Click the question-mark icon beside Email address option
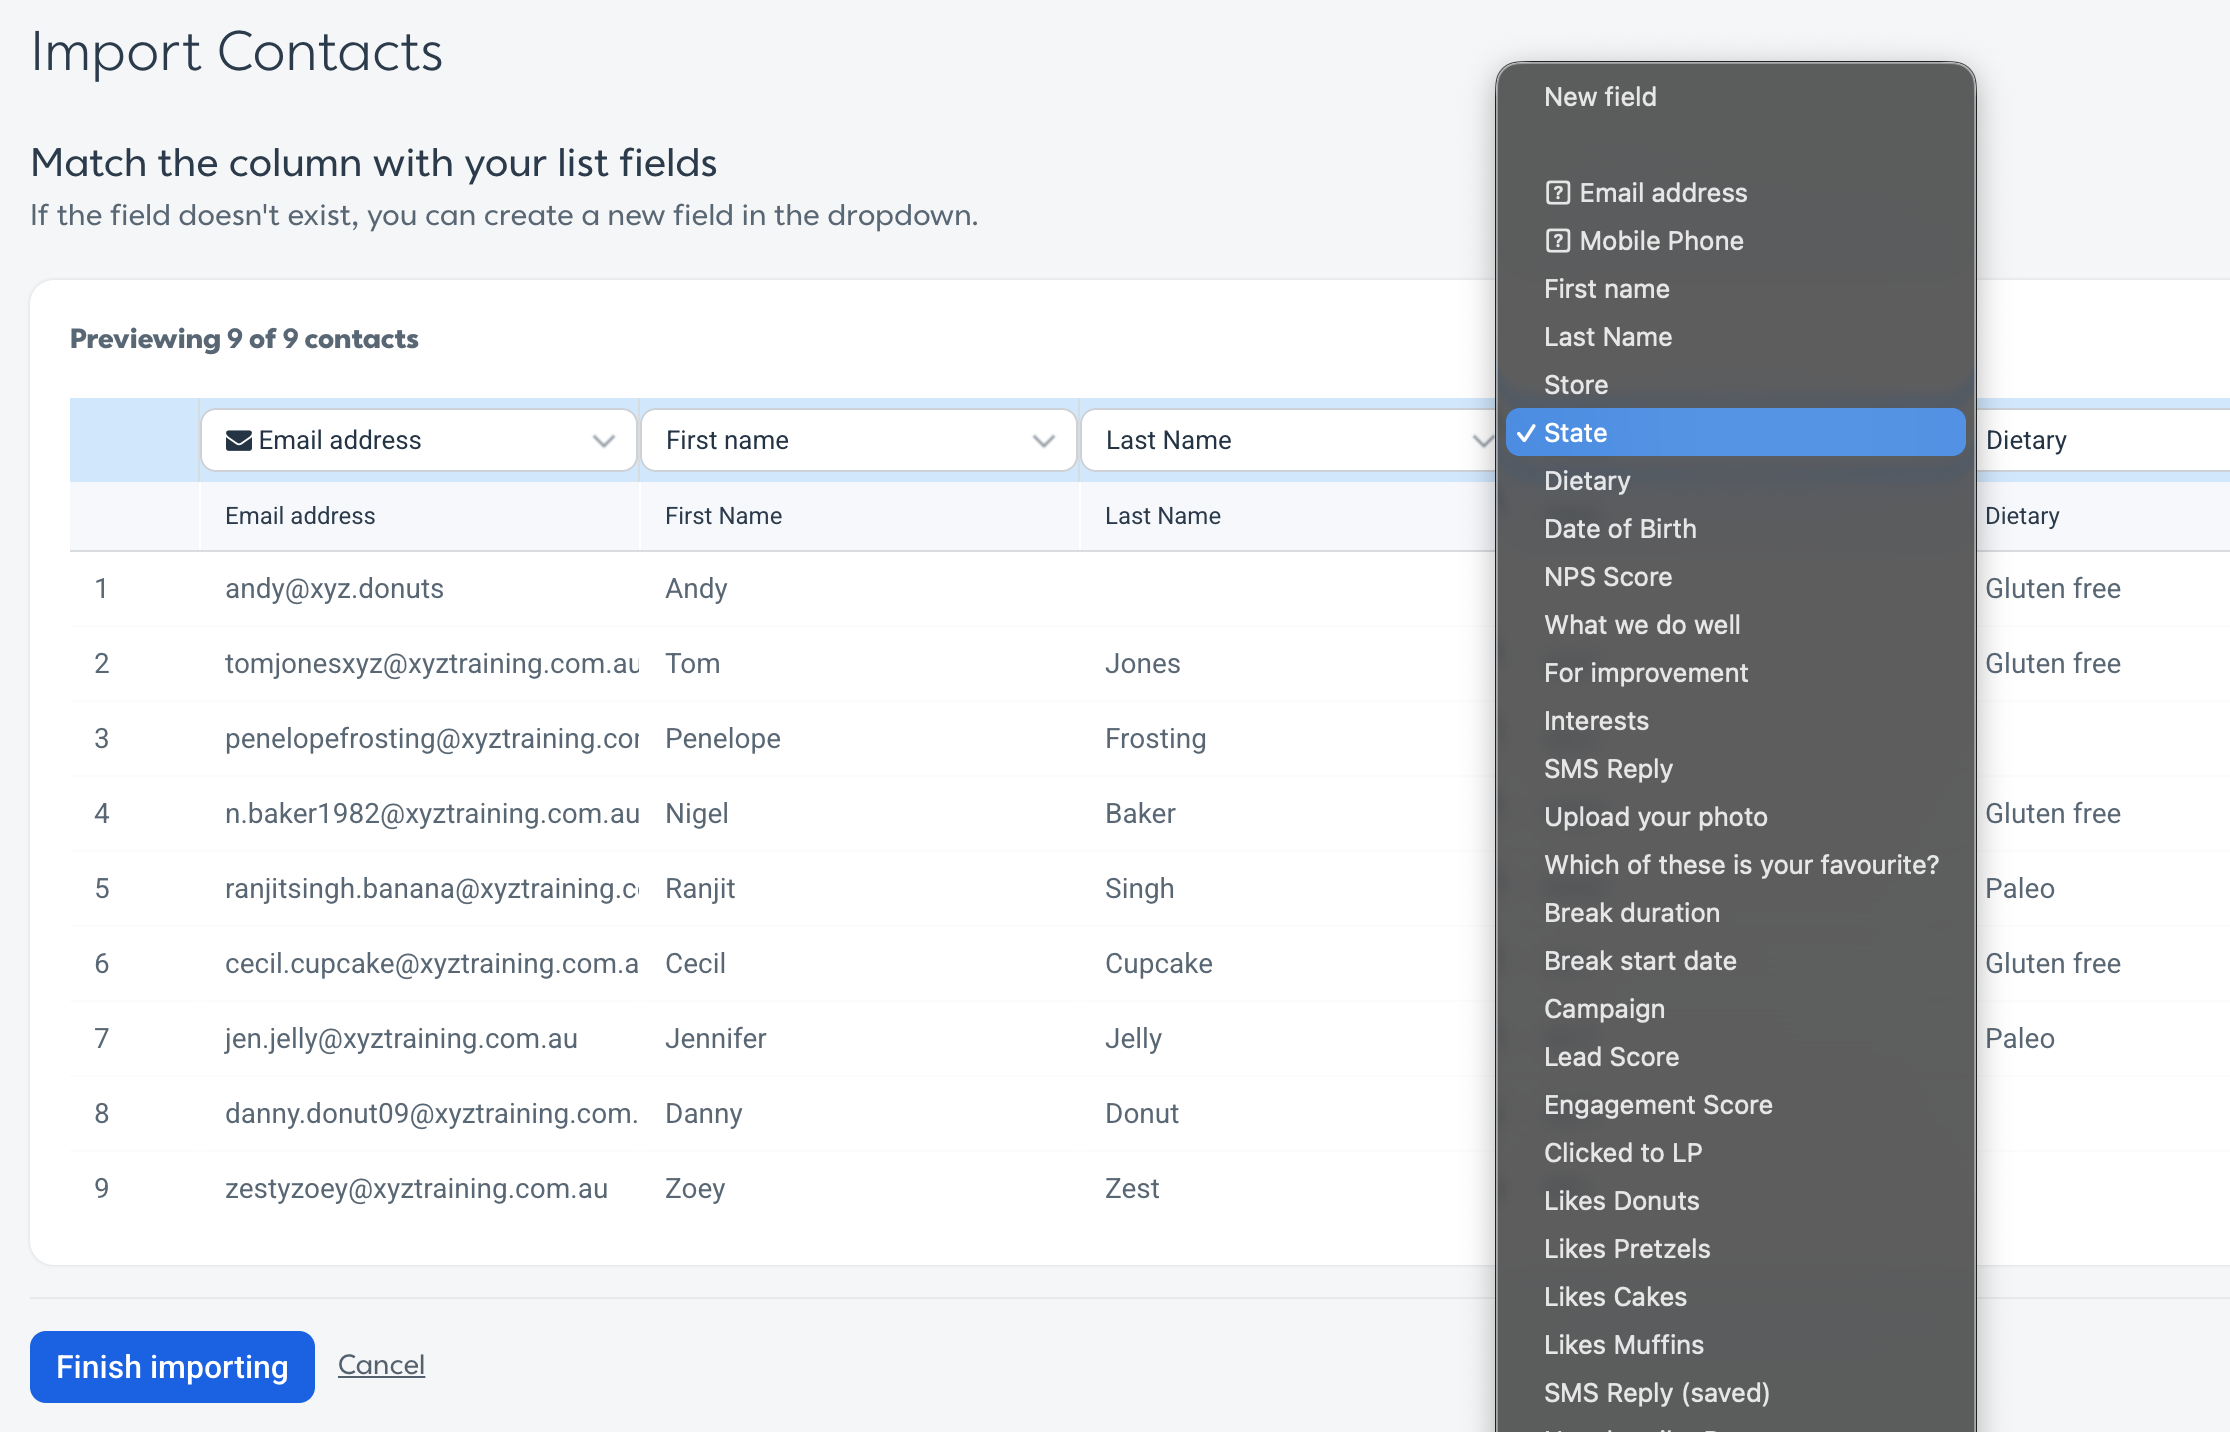 [x=1557, y=193]
